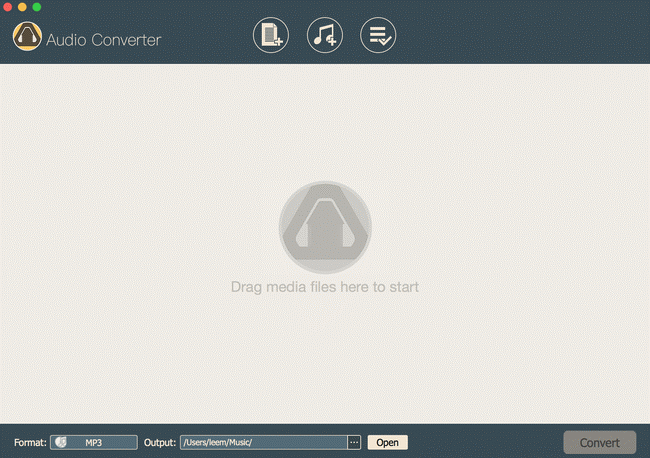The image size is (650, 458).
Task: Close the window with red button
Action: (x=8, y=7)
